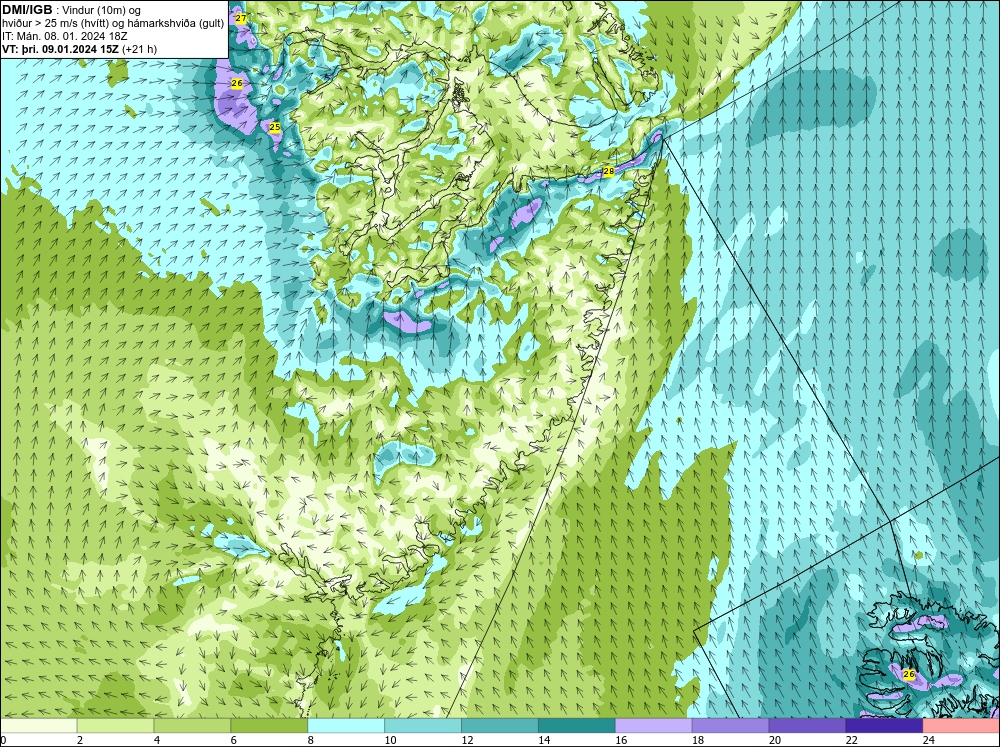
Task: Click legend scale value 24
Action: (x=929, y=740)
